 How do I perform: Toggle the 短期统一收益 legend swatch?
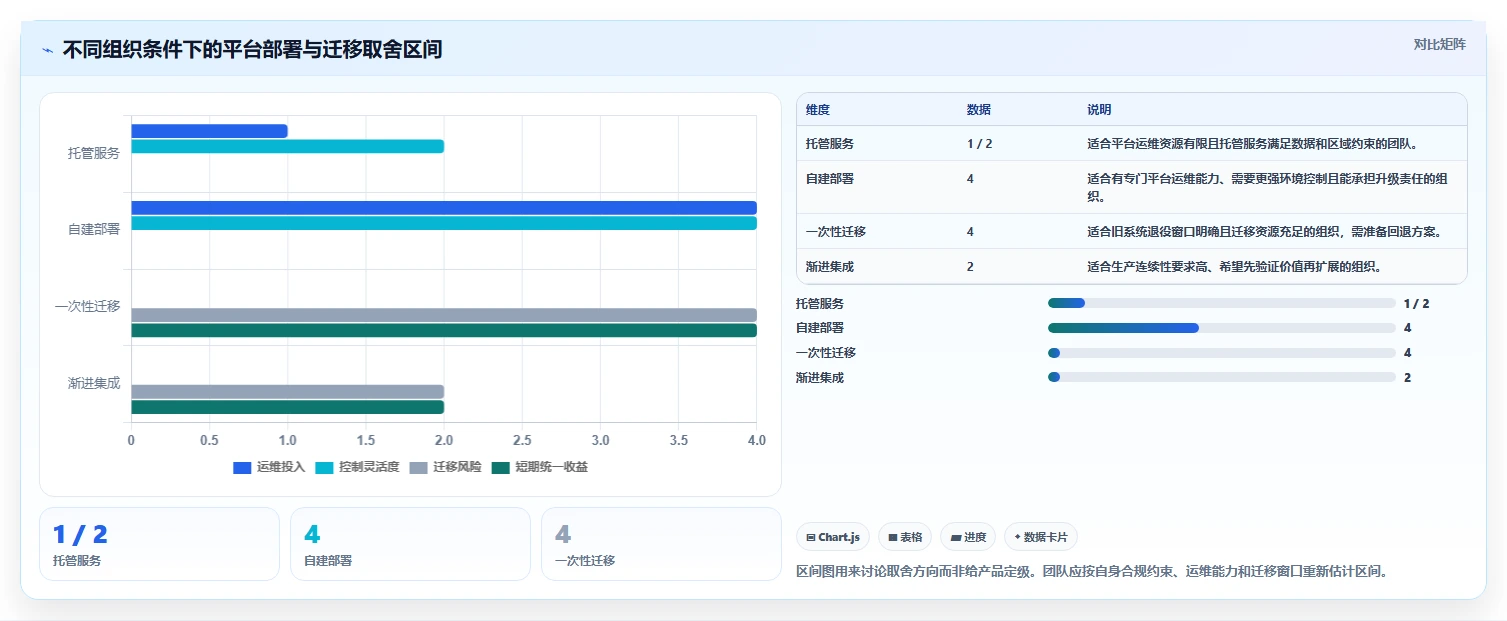(501, 467)
